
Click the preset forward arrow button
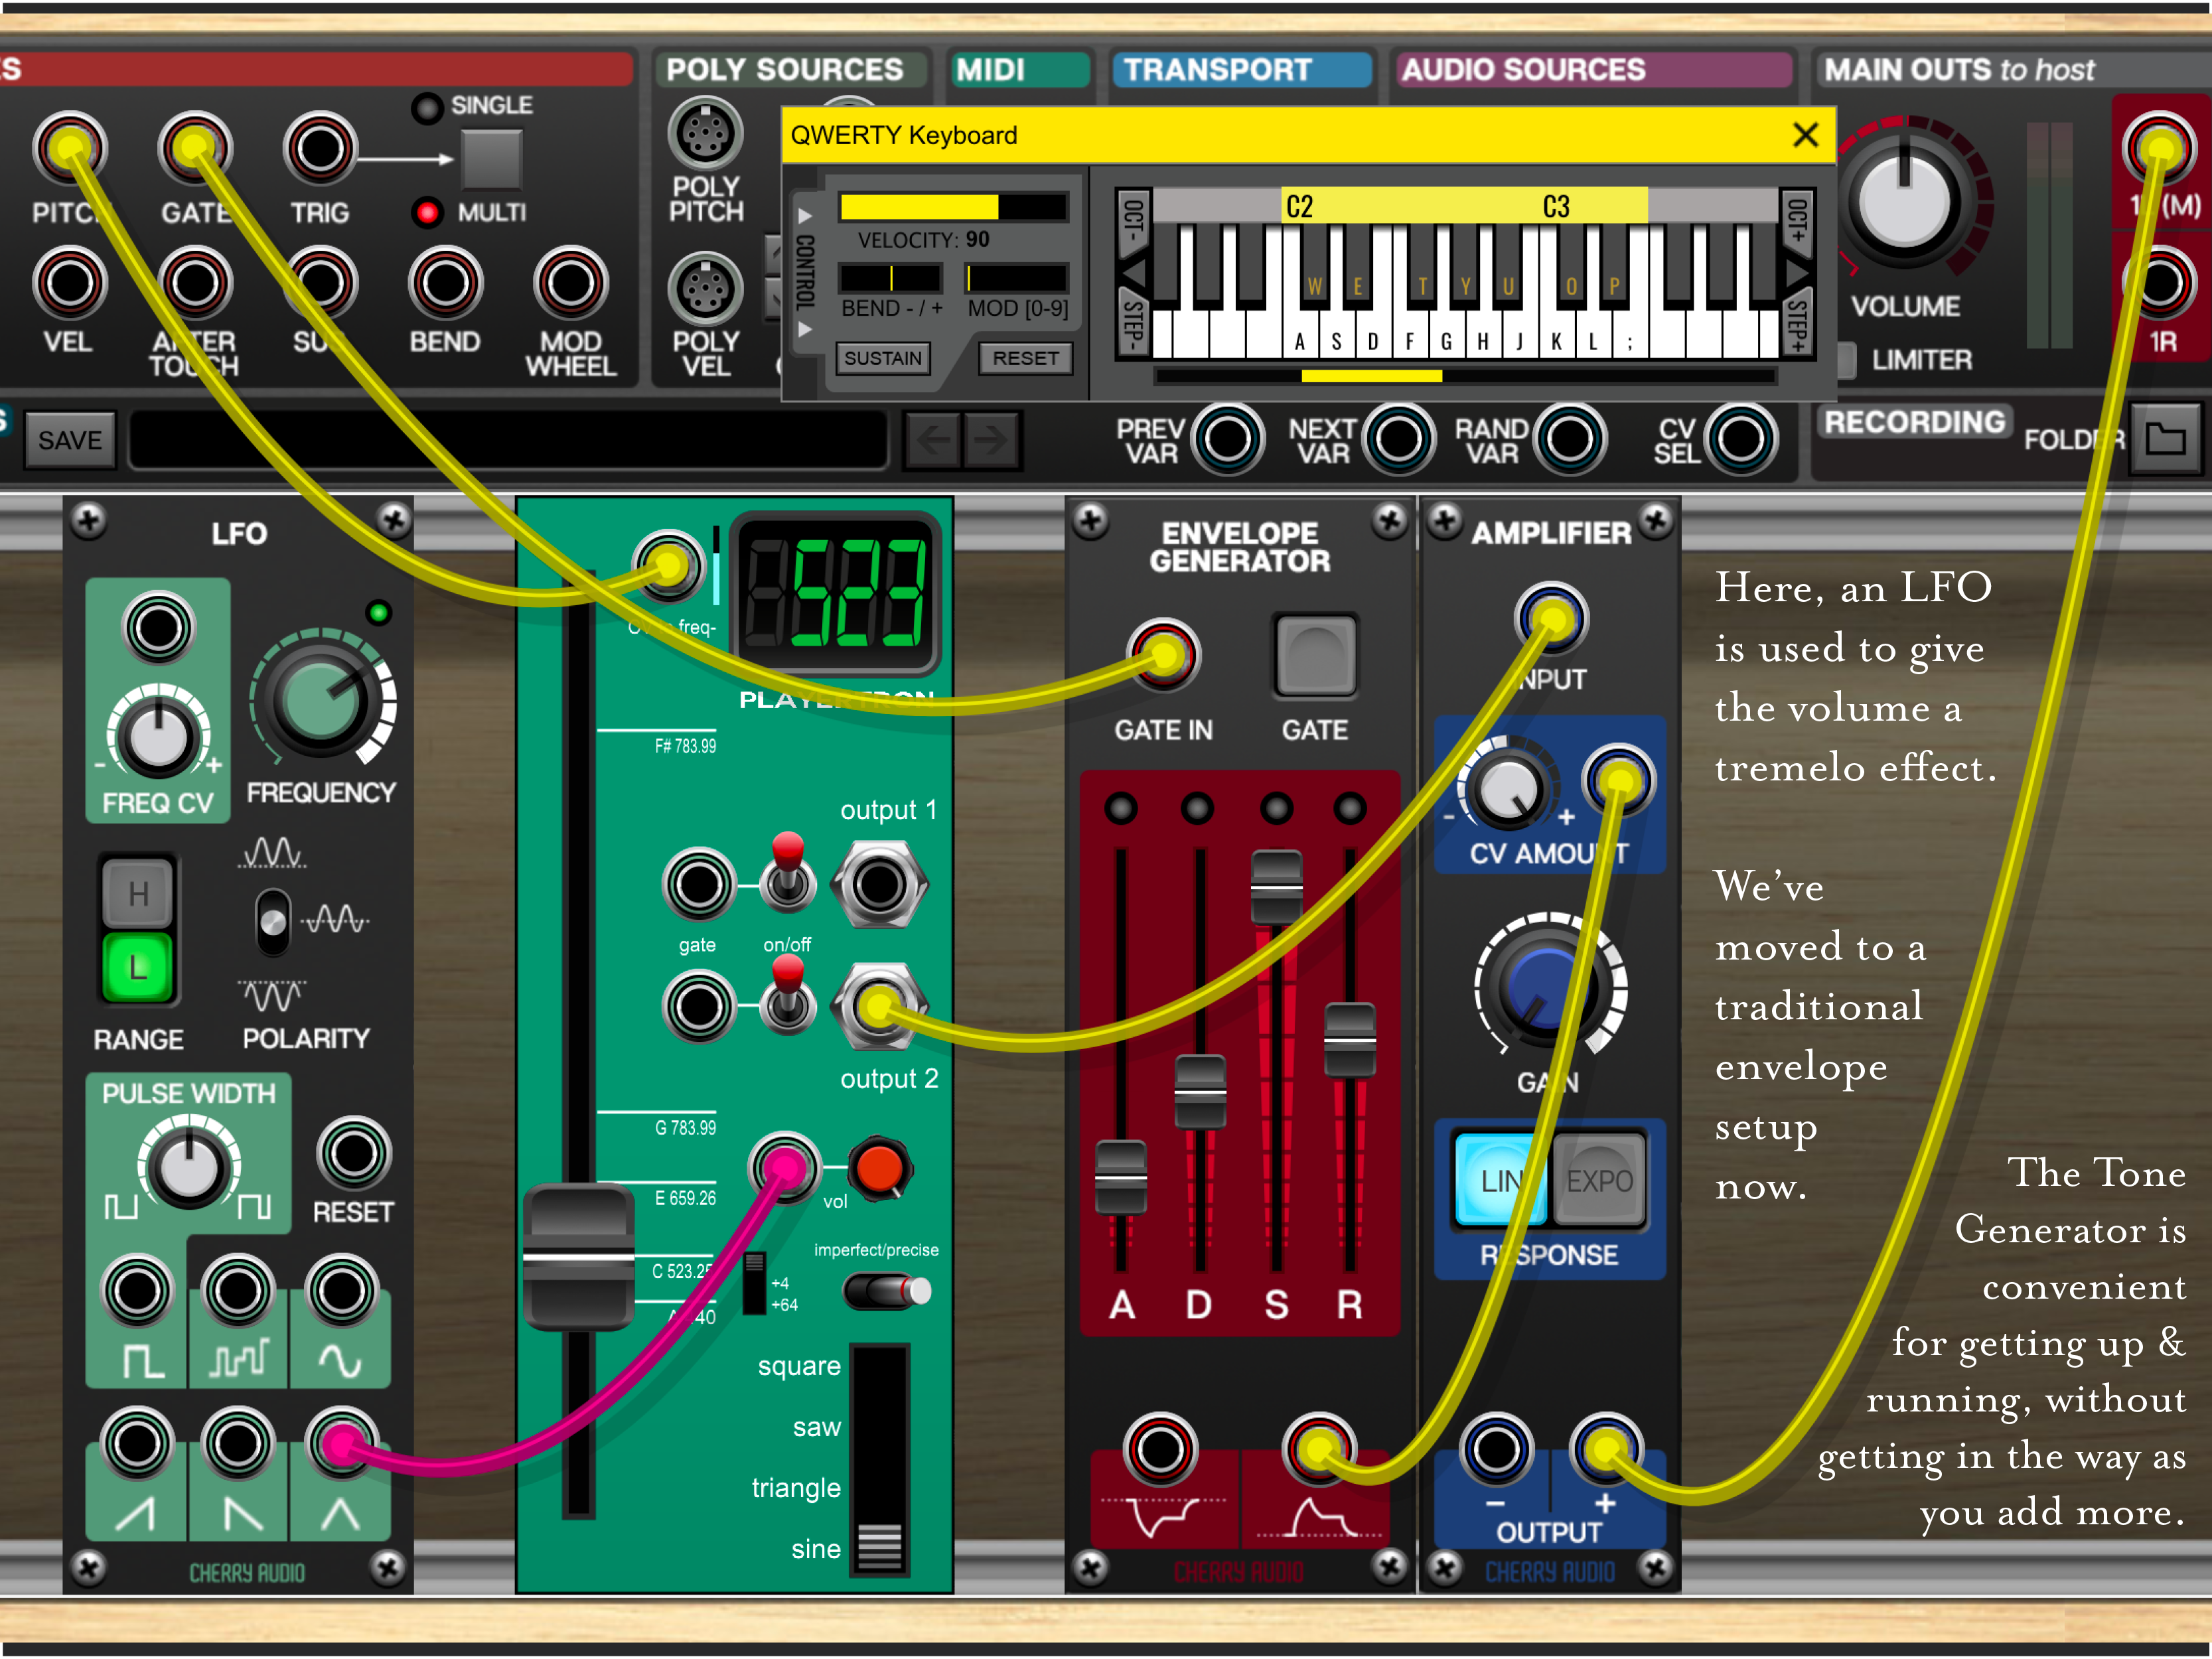[991, 440]
